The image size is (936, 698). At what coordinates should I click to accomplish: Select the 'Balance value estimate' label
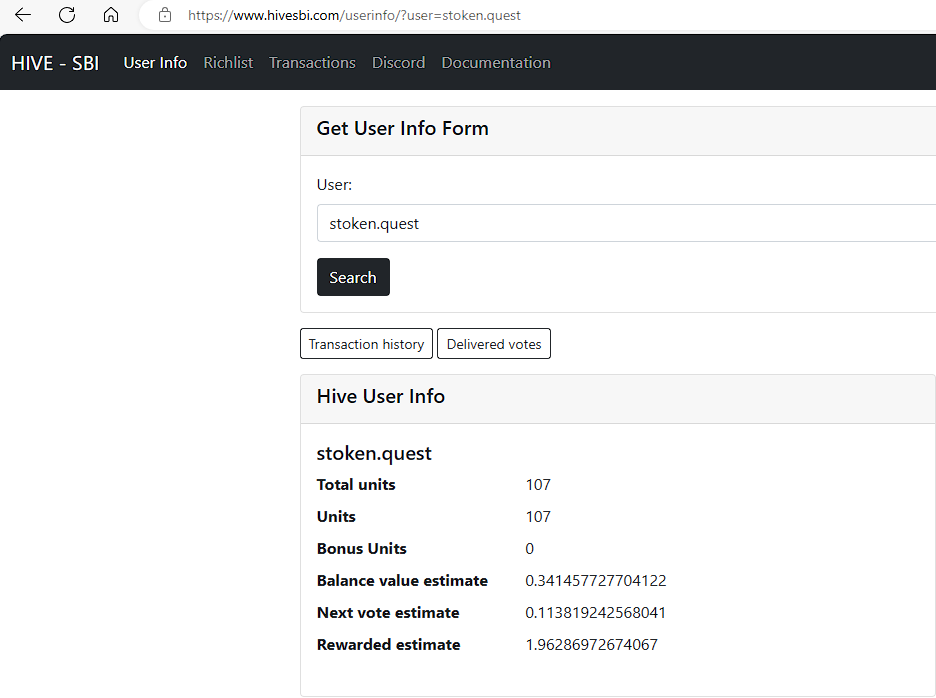click(402, 581)
